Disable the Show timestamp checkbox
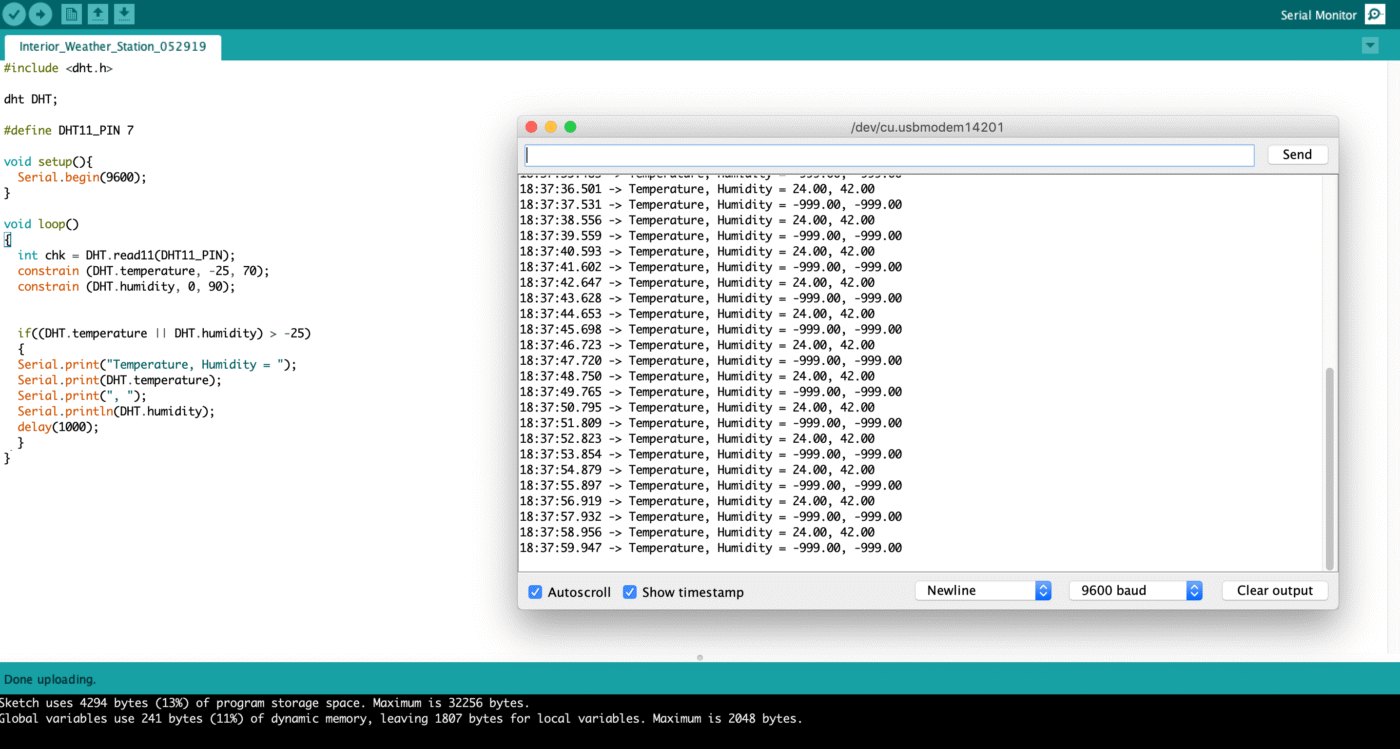This screenshot has width=1400, height=749. click(630, 592)
